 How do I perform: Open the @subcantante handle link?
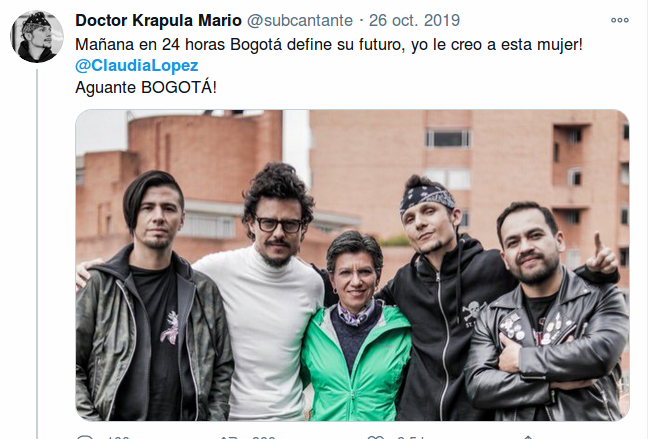(x=300, y=20)
